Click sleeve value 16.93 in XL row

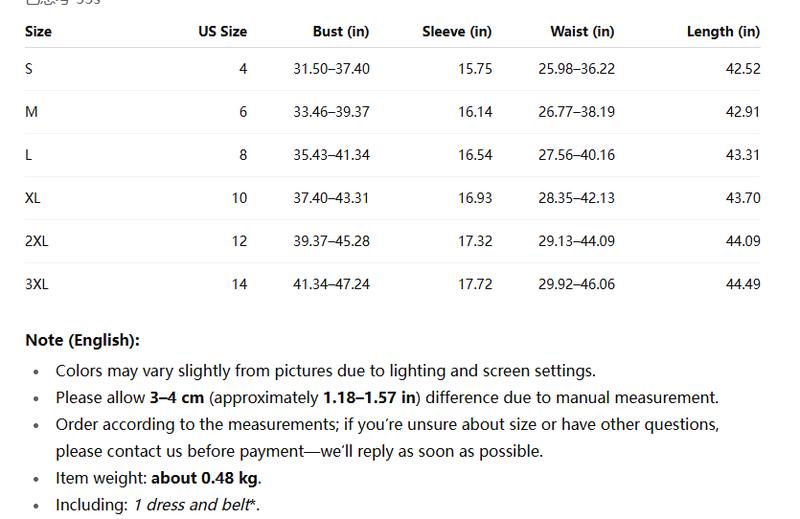(x=475, y=198)
